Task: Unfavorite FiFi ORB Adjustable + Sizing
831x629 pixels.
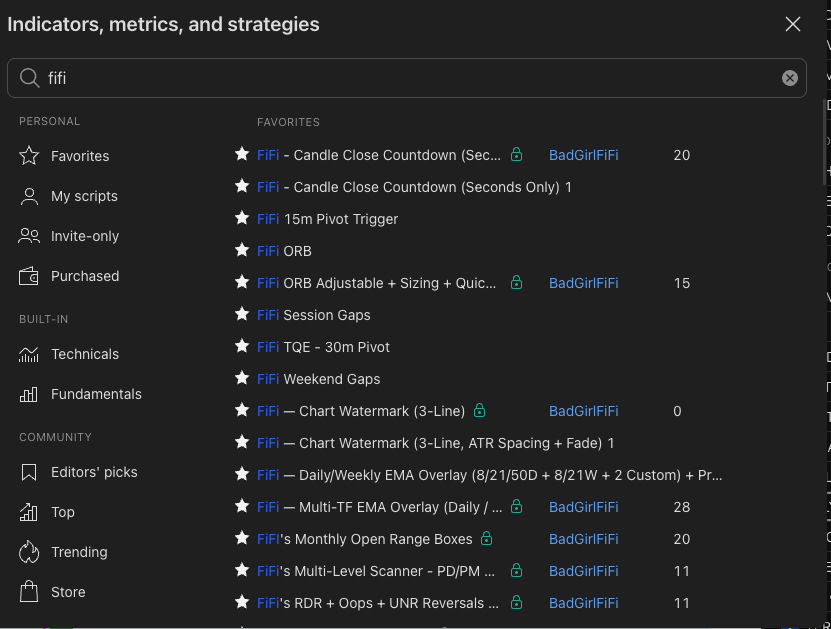Action: tap(242, 282)
